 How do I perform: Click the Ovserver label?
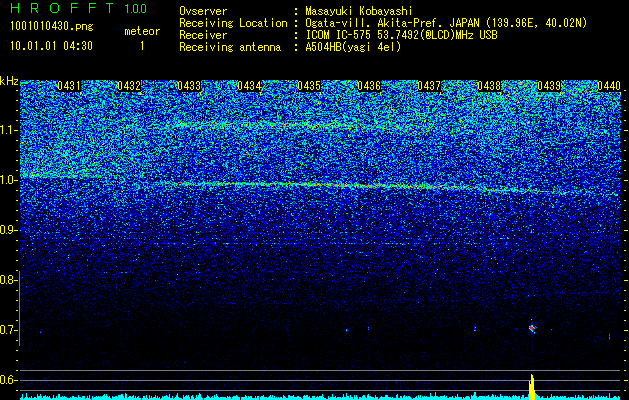203,11
